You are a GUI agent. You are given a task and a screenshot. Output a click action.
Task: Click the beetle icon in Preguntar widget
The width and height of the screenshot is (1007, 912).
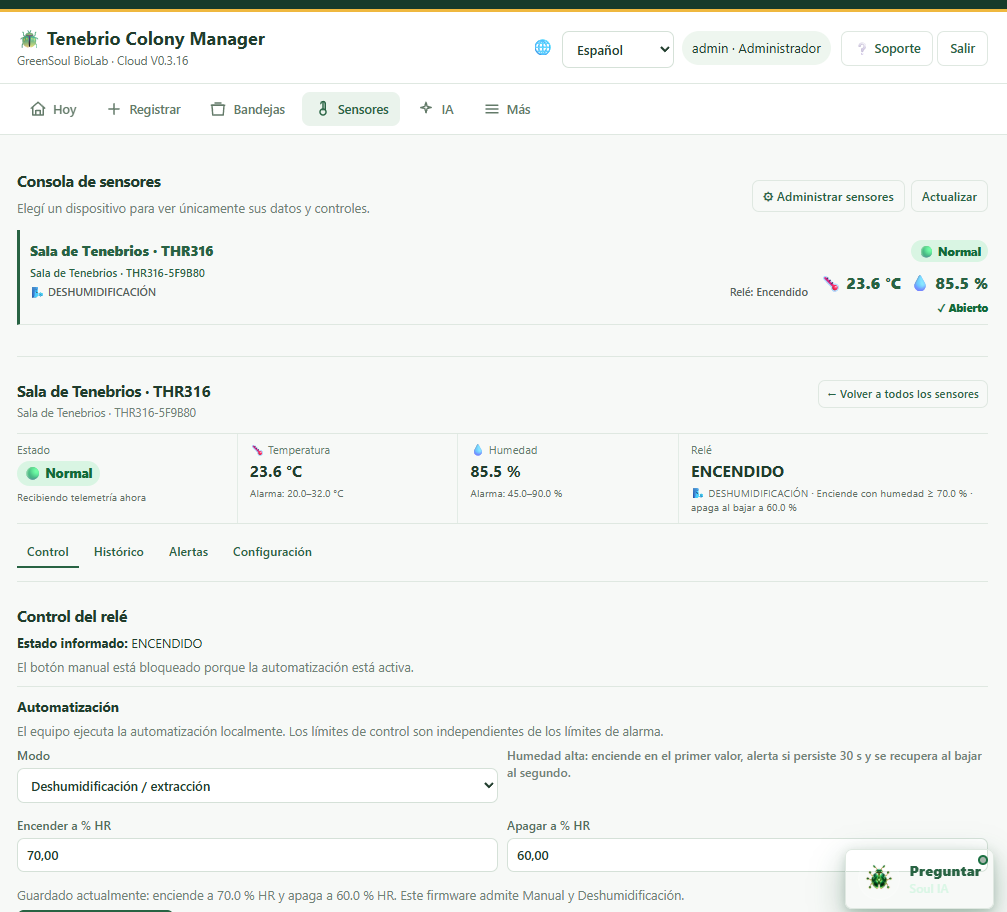(x=879, y=877)
